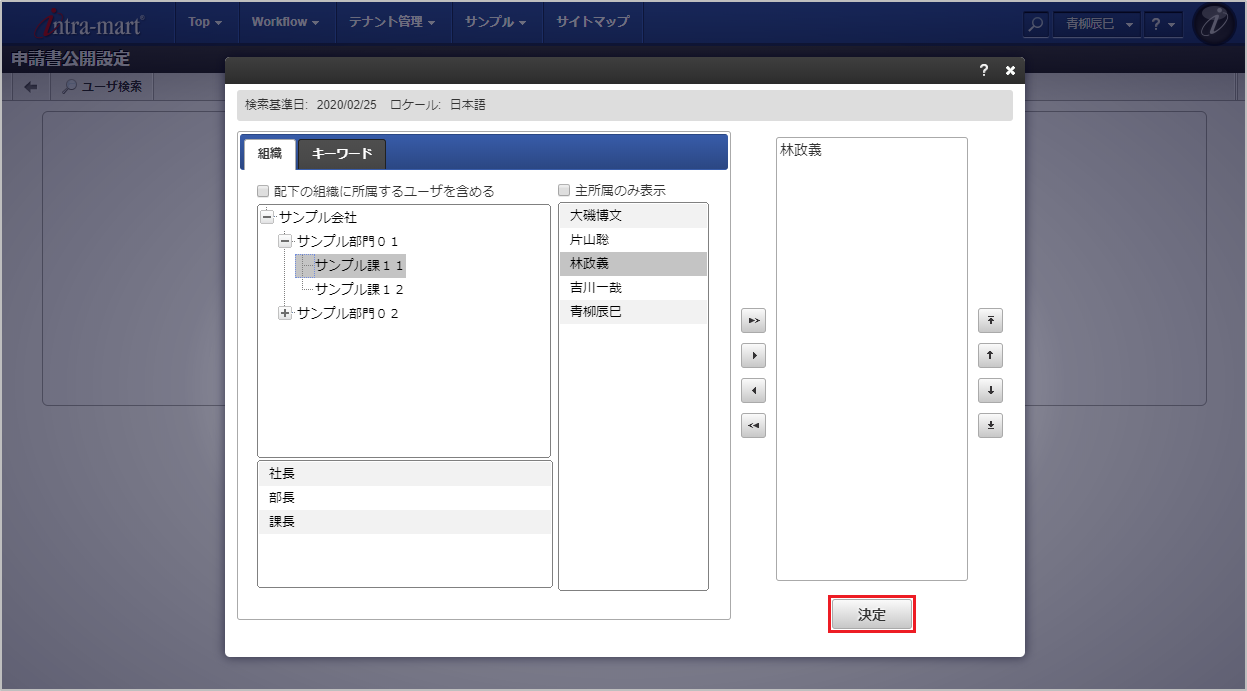Open the Workflow menu

(287, 23)
